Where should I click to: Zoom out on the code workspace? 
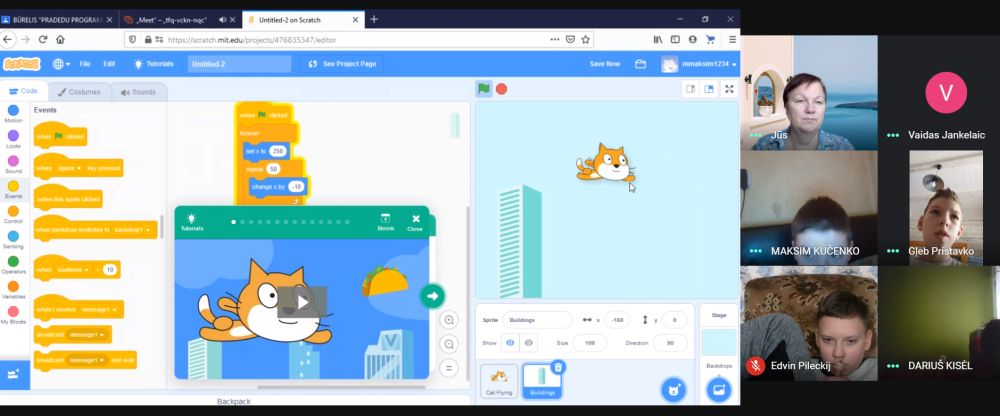click(x=449, y=344)
